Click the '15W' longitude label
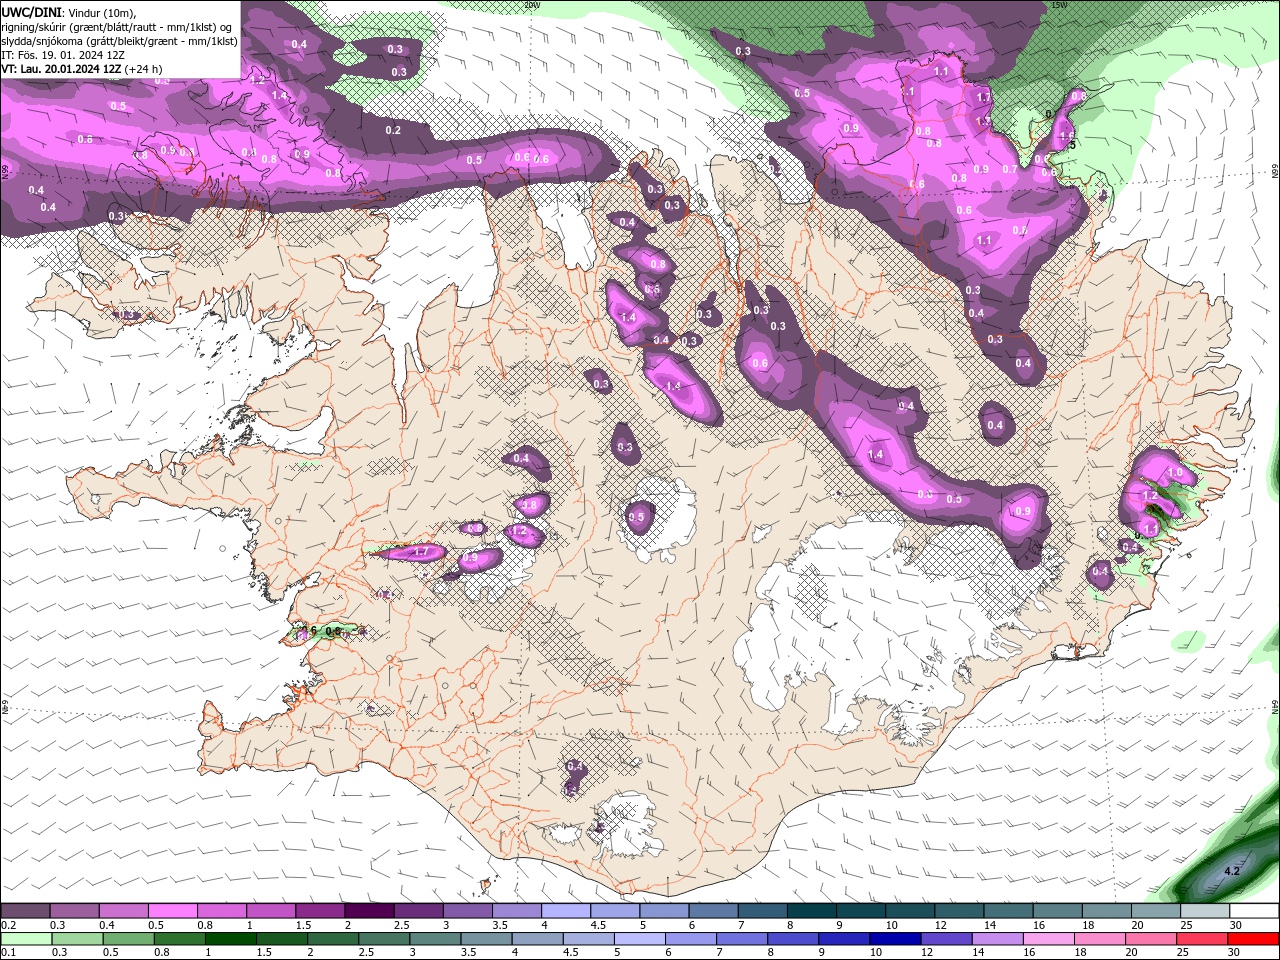 coord(1059,5)
